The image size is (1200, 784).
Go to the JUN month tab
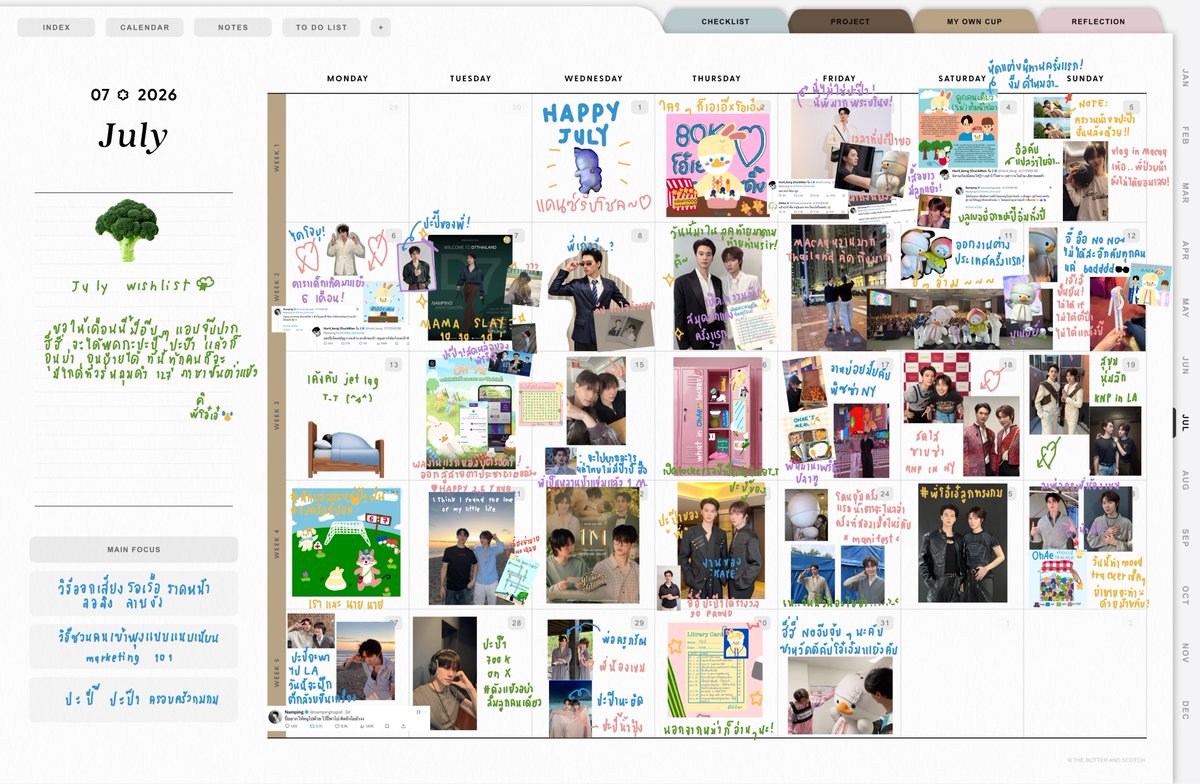1186,365
